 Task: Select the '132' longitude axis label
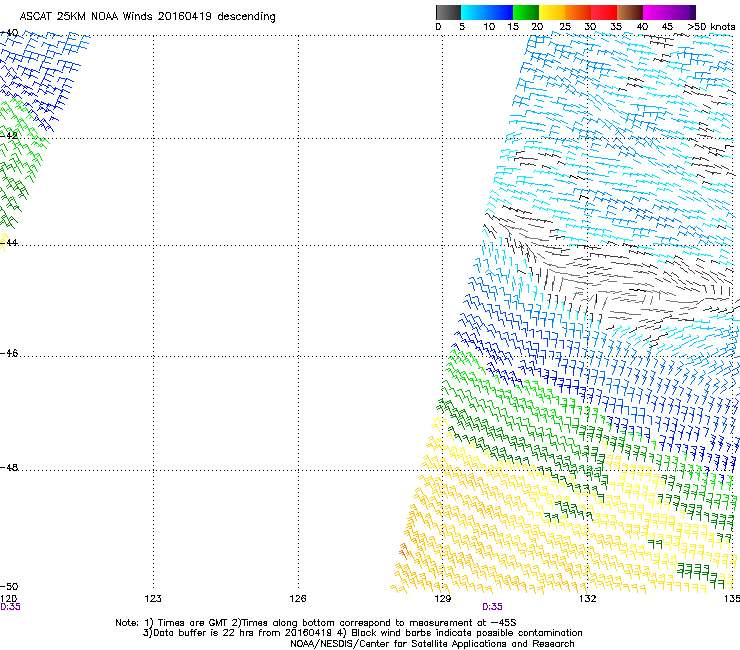587,599
